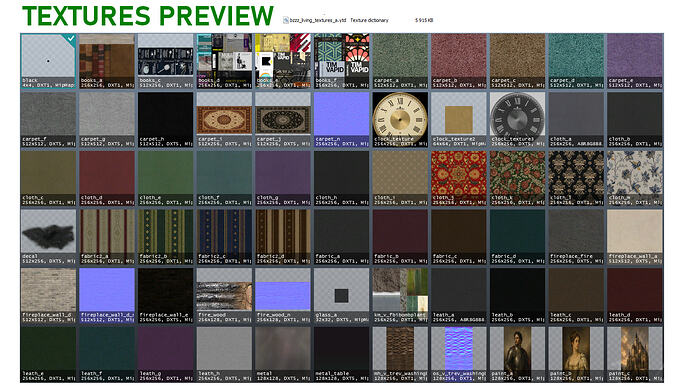Open the decal texture thumbnail
The image size is (690, 388).
(48, 237)
